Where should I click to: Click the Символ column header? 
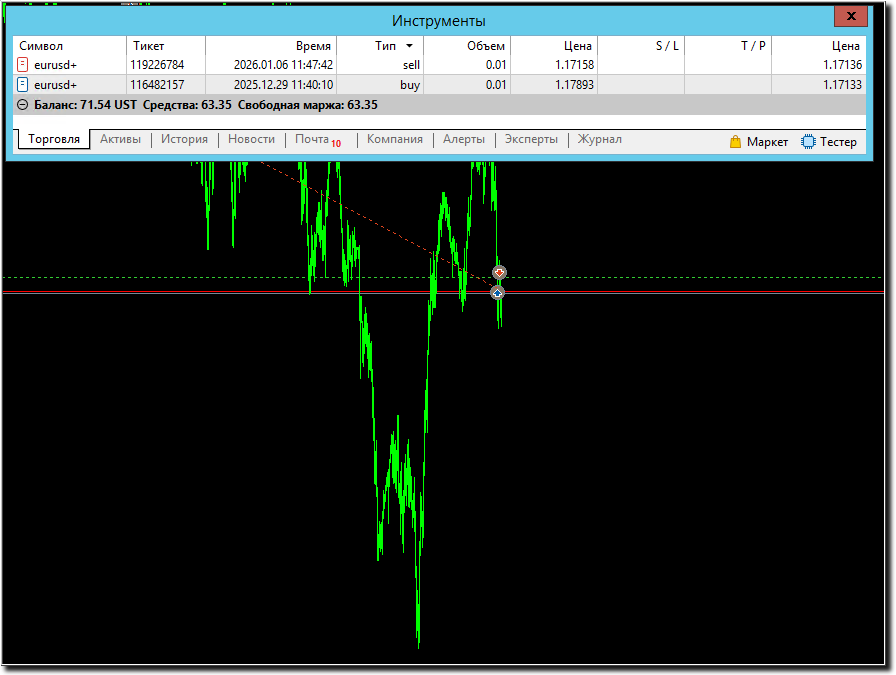tap(41, 46)
